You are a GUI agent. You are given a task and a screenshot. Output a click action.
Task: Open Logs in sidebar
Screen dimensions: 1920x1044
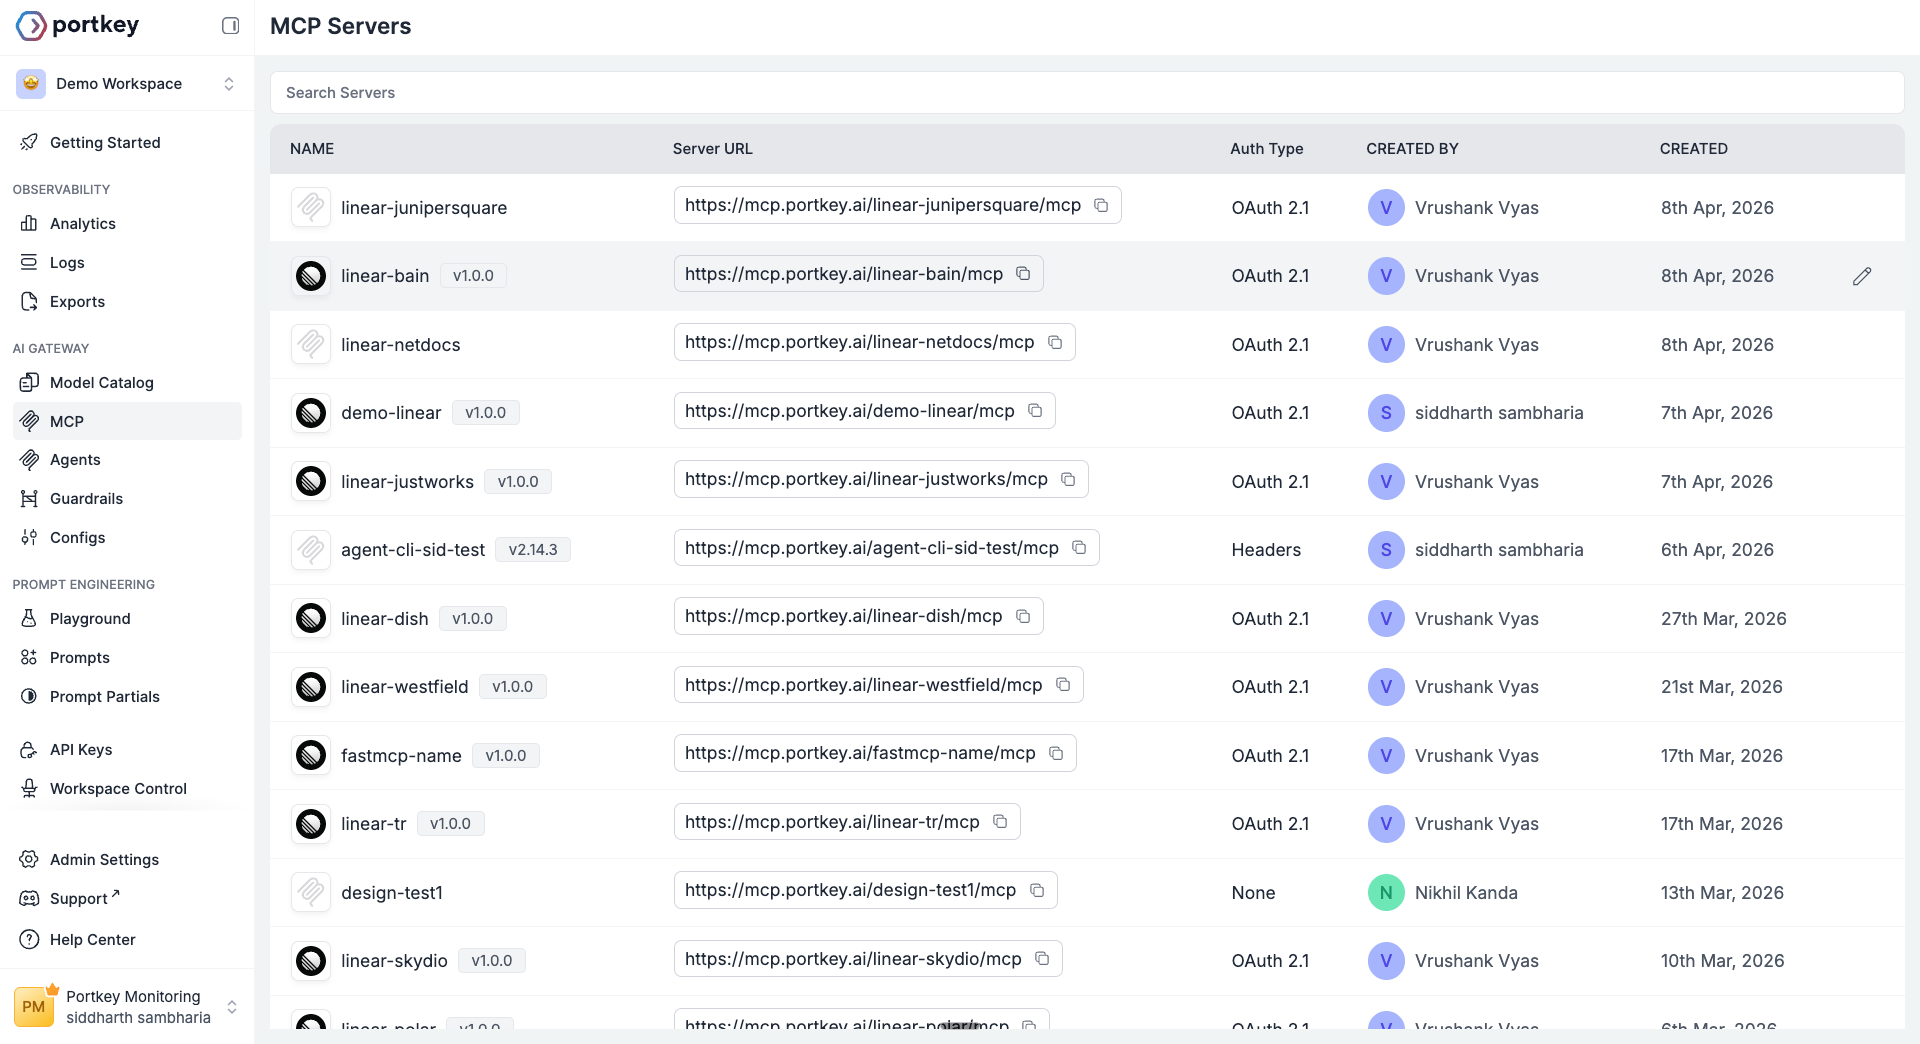click(127, 263)
